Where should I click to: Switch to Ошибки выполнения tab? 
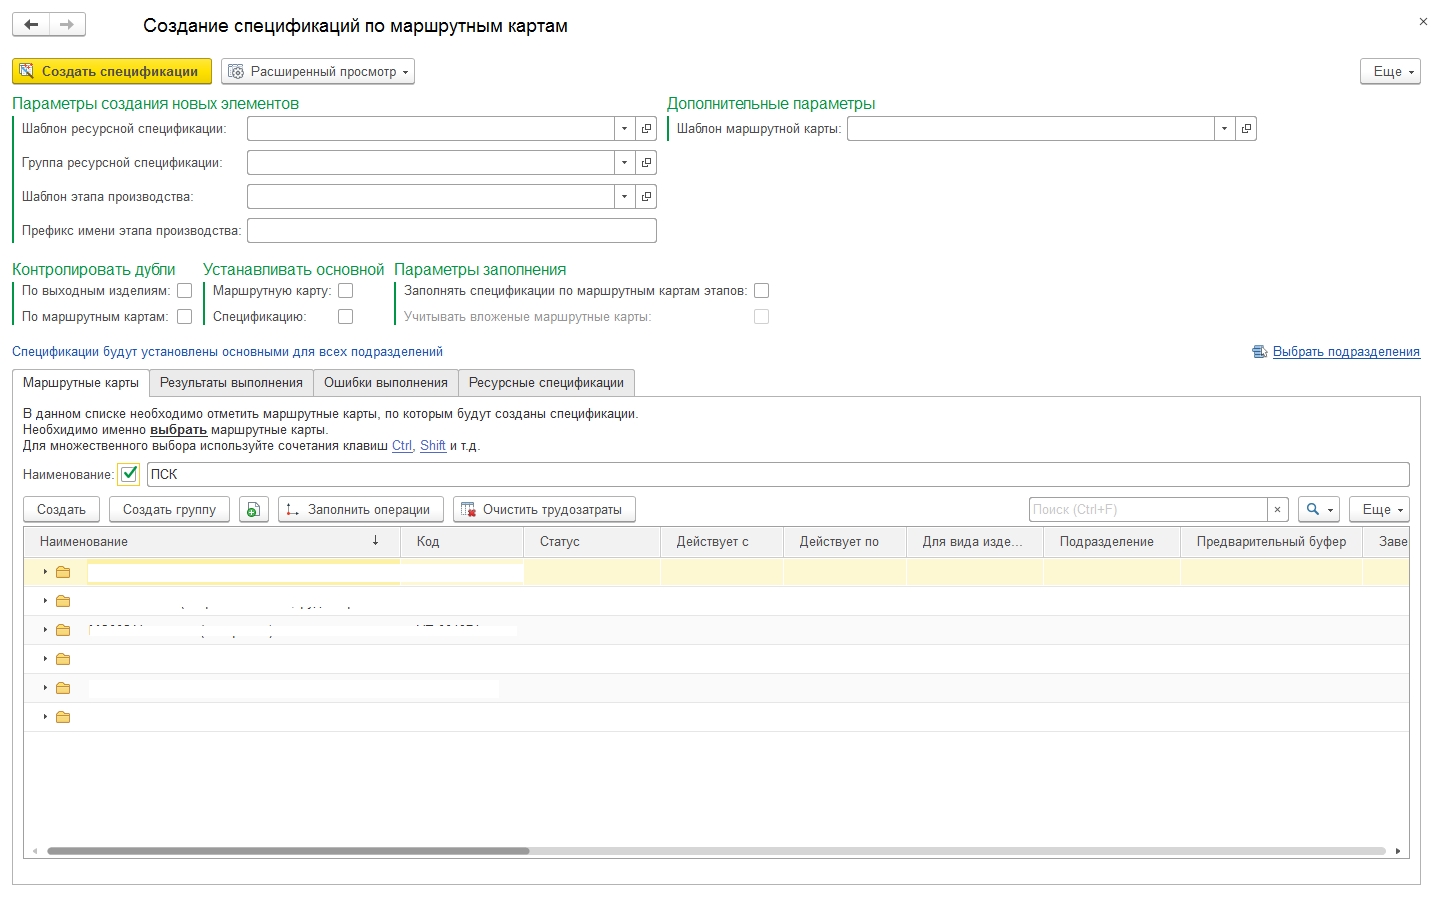(386, 383)
